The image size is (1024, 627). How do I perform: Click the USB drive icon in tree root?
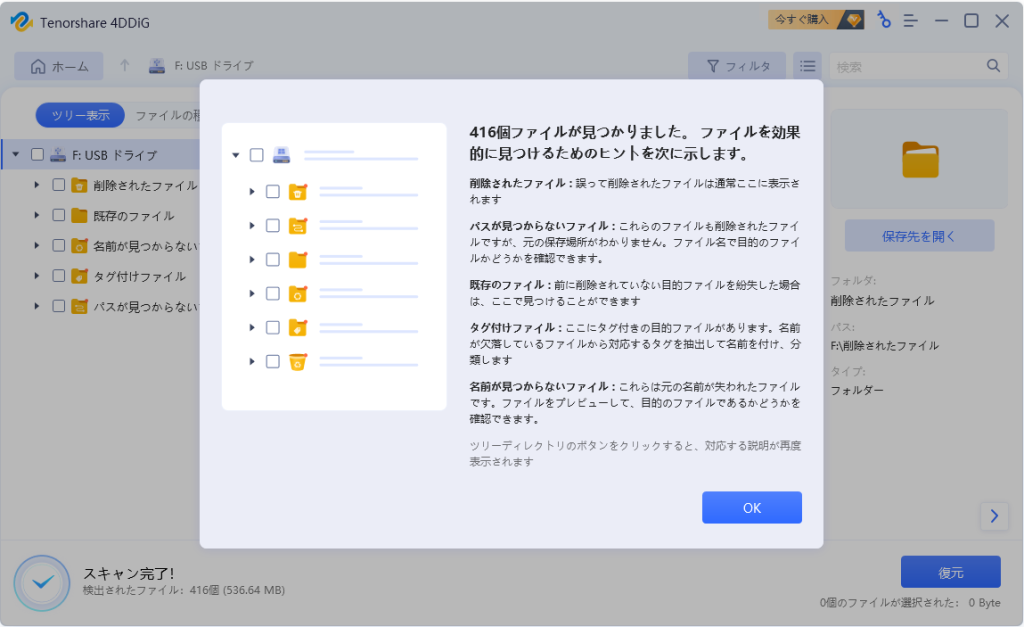pos(58,155)
